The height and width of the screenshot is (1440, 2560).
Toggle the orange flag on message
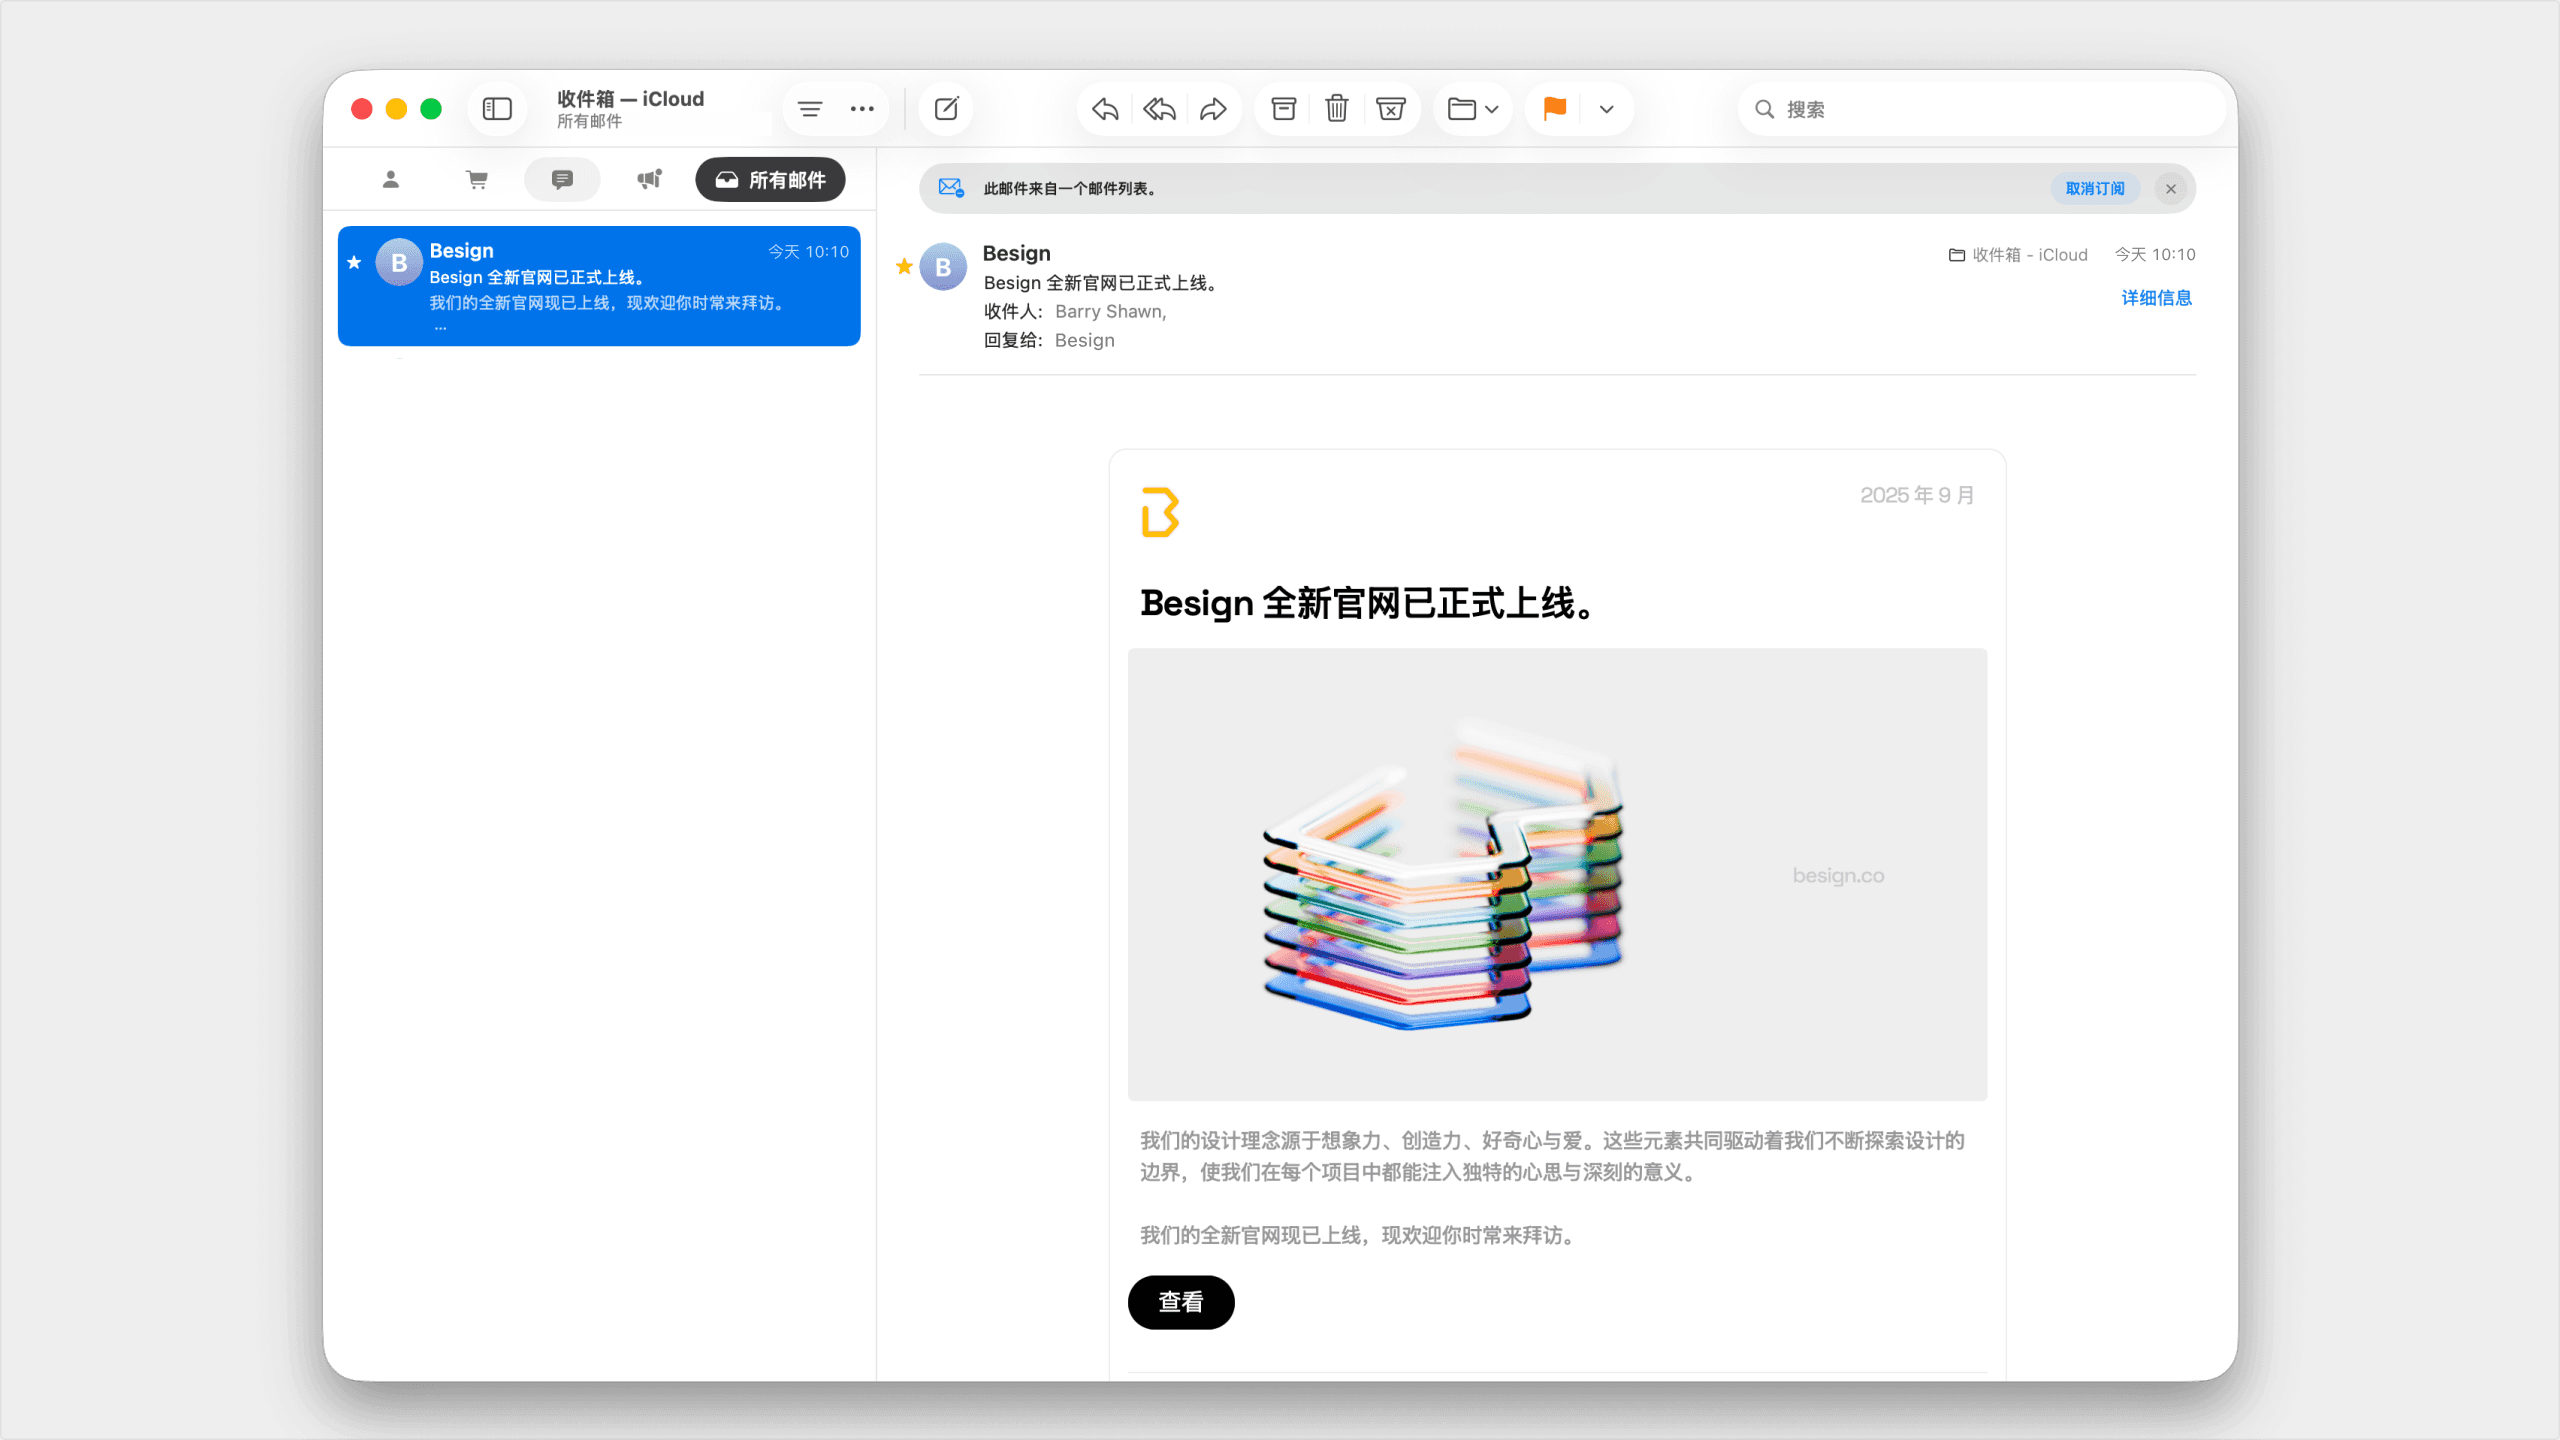pyautogui.click(x=1554, y=109)
